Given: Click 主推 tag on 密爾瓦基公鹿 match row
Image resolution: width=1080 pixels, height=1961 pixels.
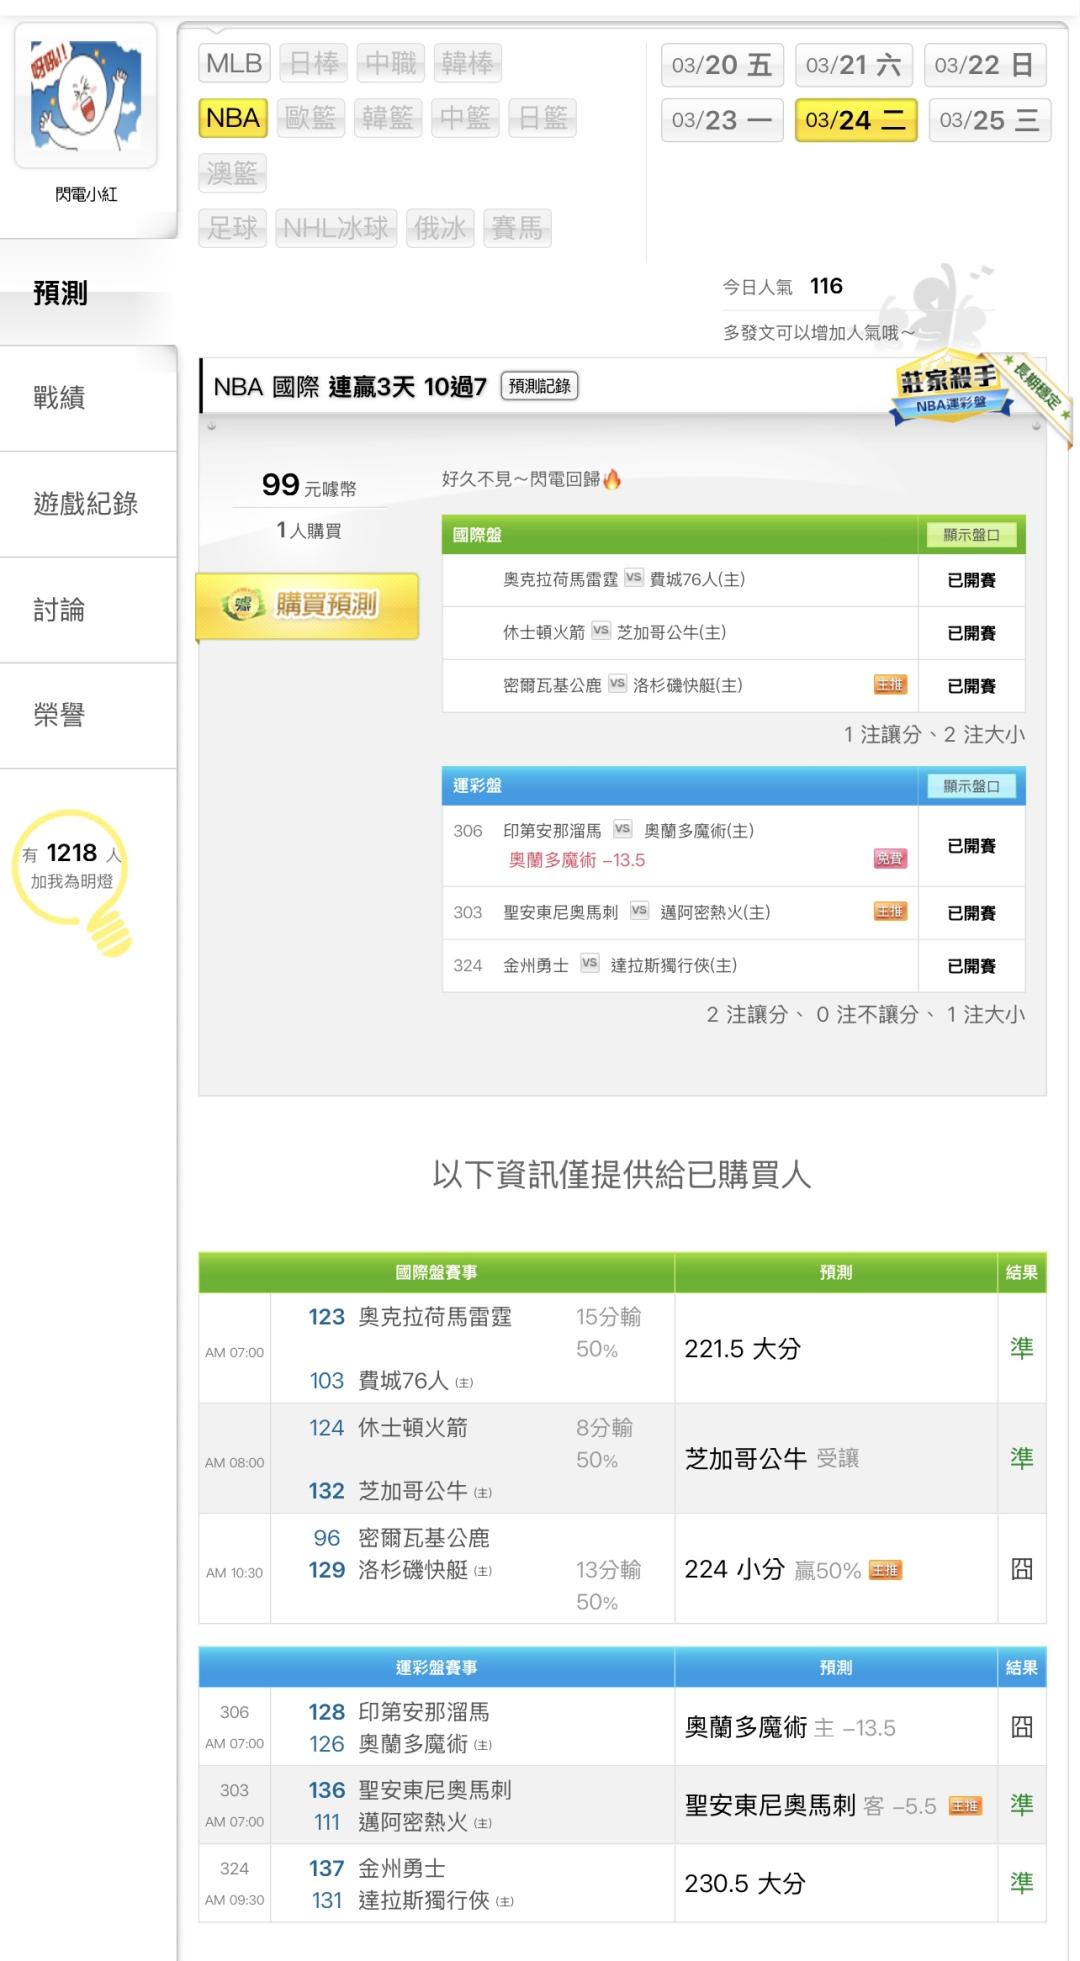Looking at the screenshot, I should (x=889, y=685).
